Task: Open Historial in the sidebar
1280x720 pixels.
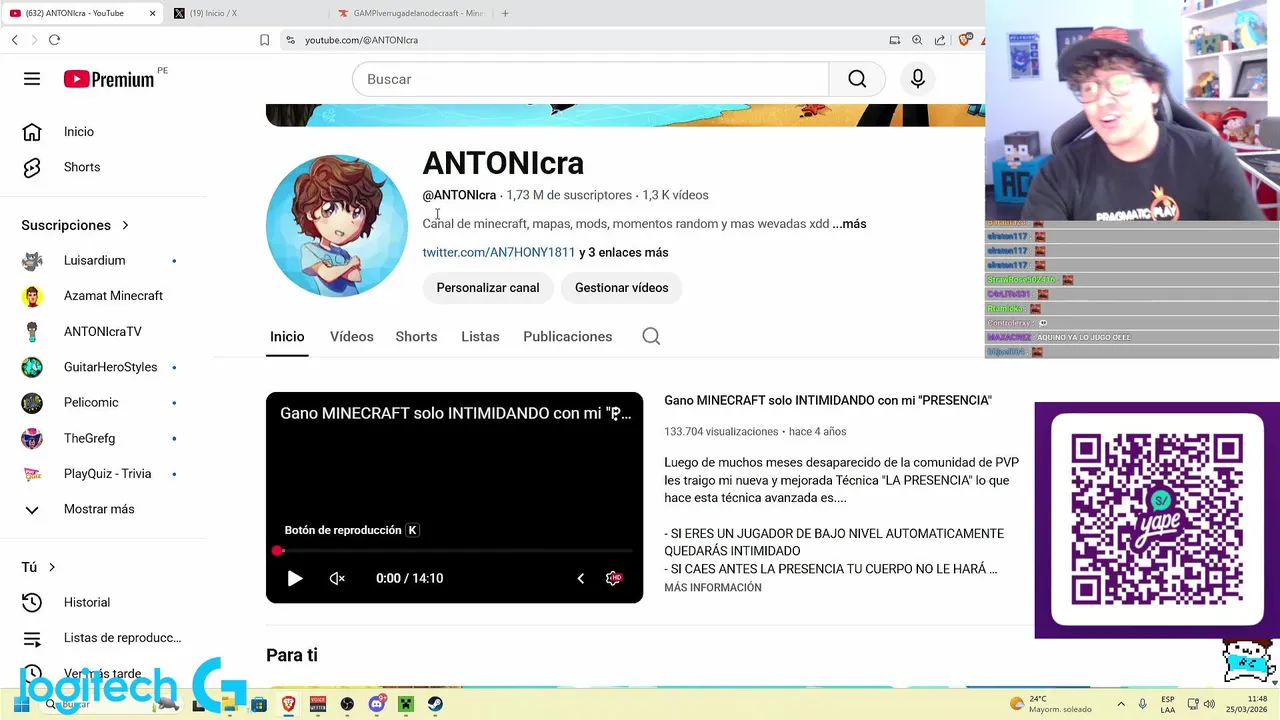Action: (86, 602)
